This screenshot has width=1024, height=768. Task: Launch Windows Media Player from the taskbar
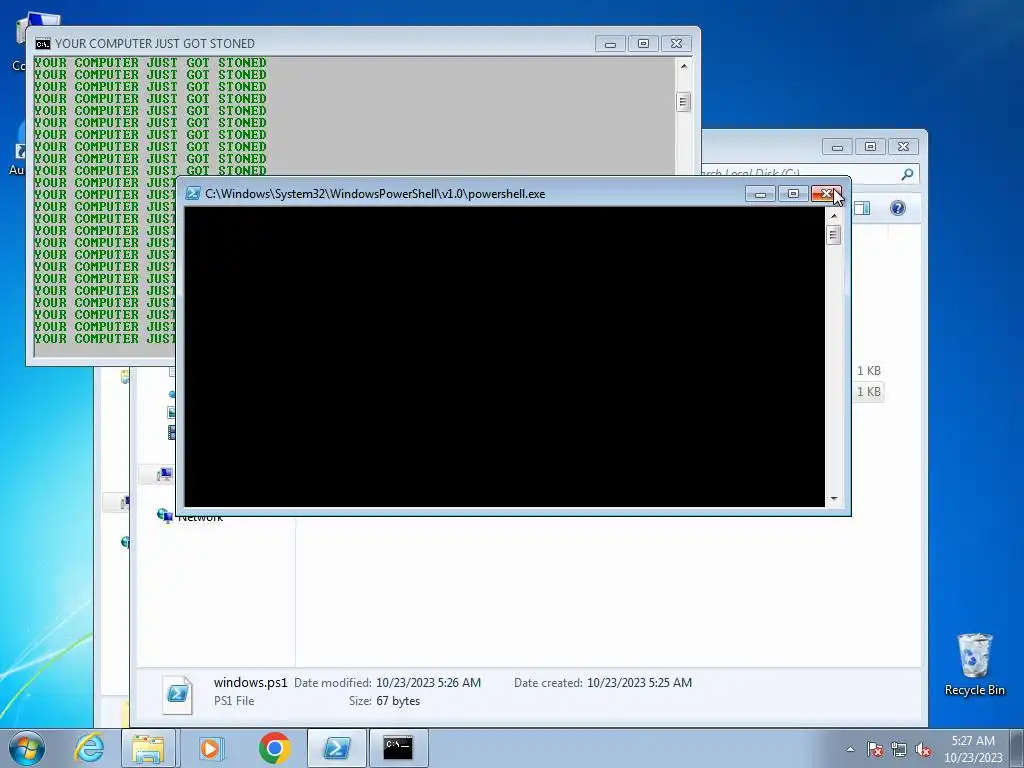tap(210, 748)
